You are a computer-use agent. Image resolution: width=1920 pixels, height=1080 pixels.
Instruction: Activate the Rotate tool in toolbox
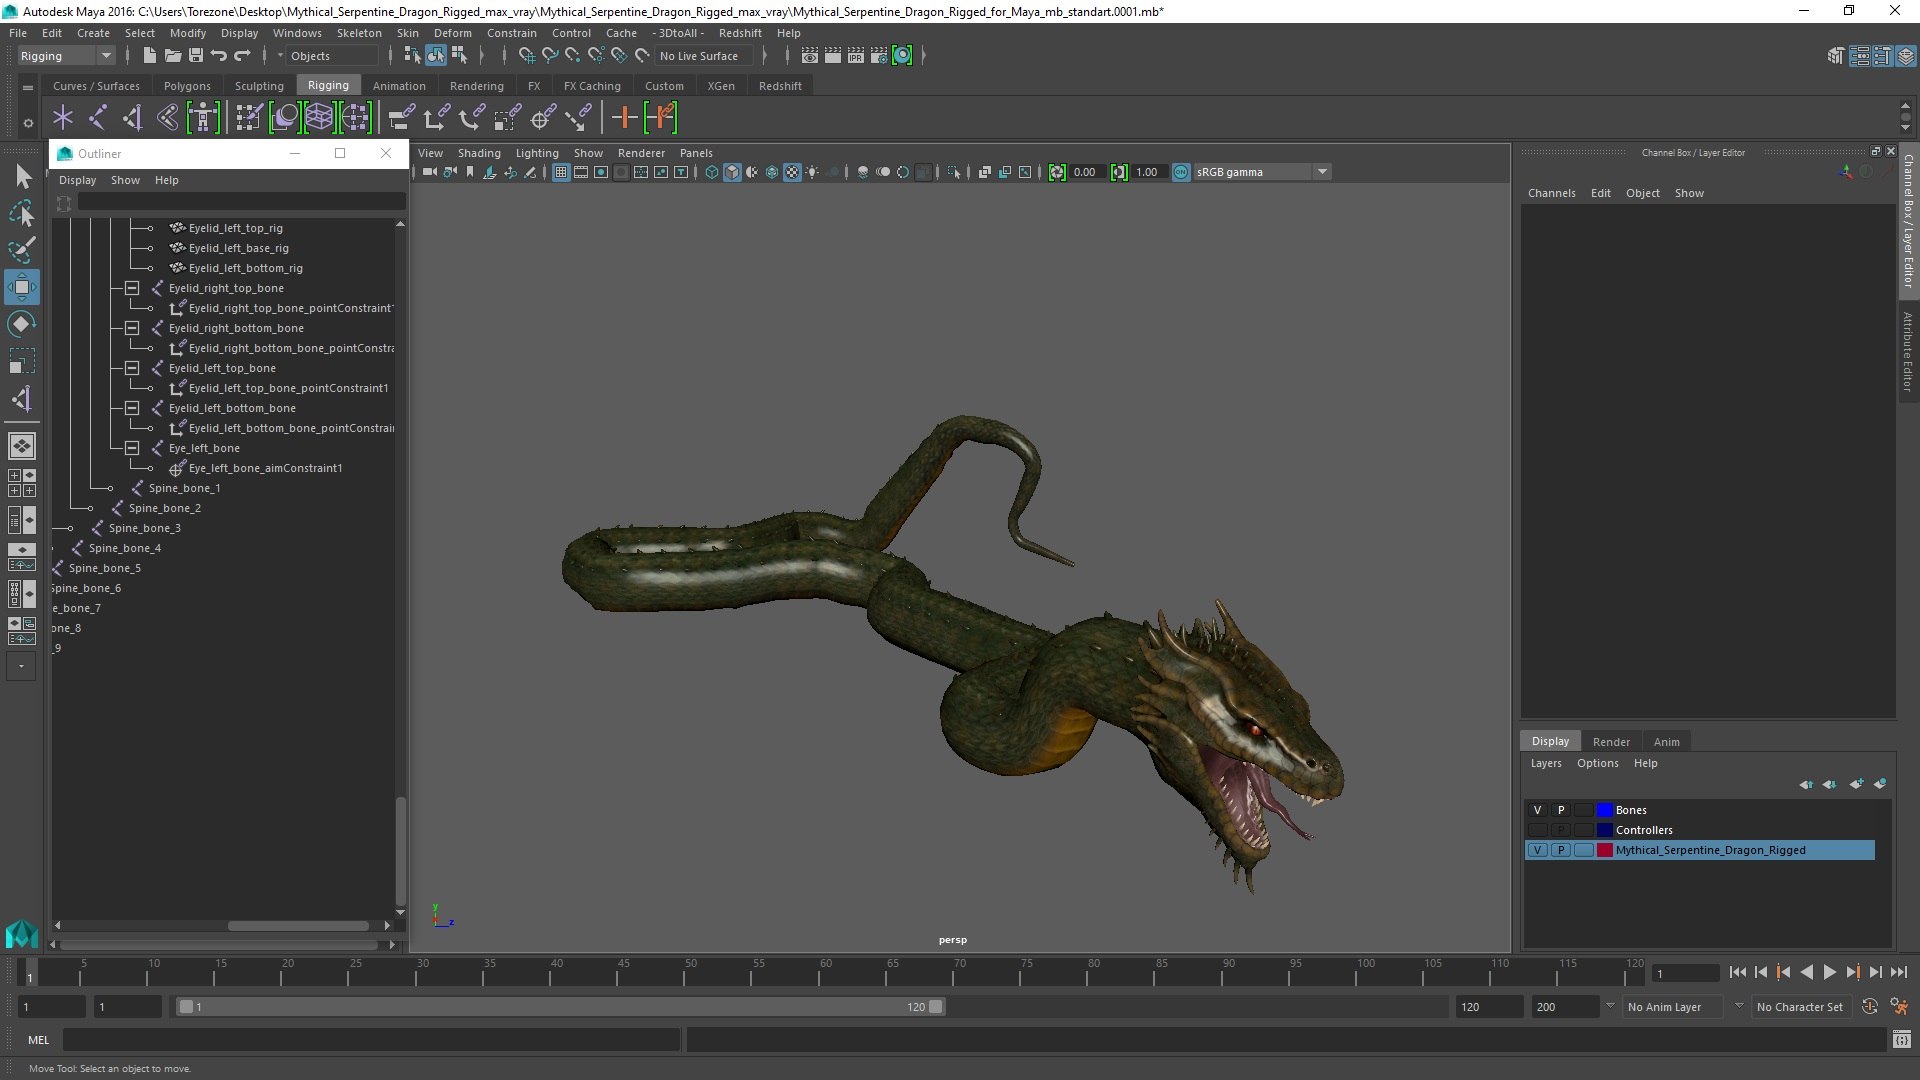tap(22, 324)
